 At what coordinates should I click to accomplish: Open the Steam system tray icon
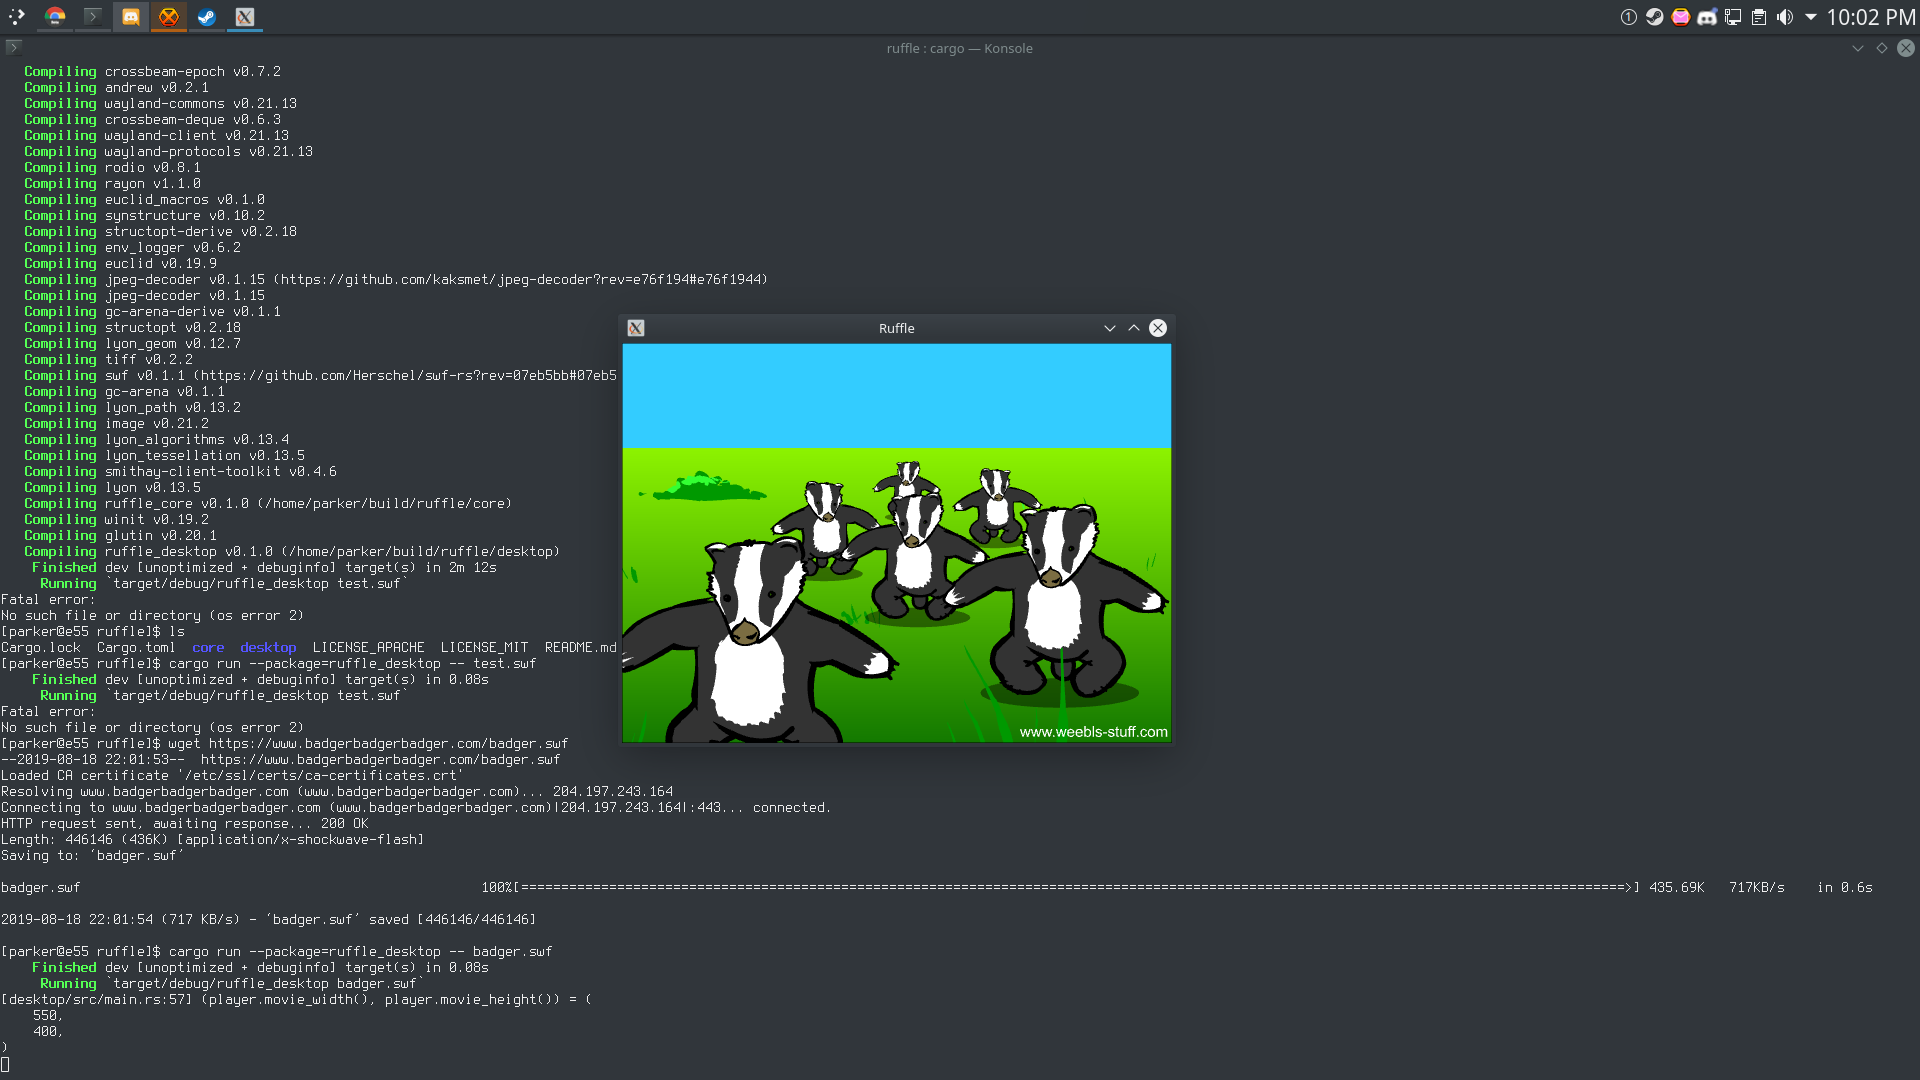[1655, 17]
